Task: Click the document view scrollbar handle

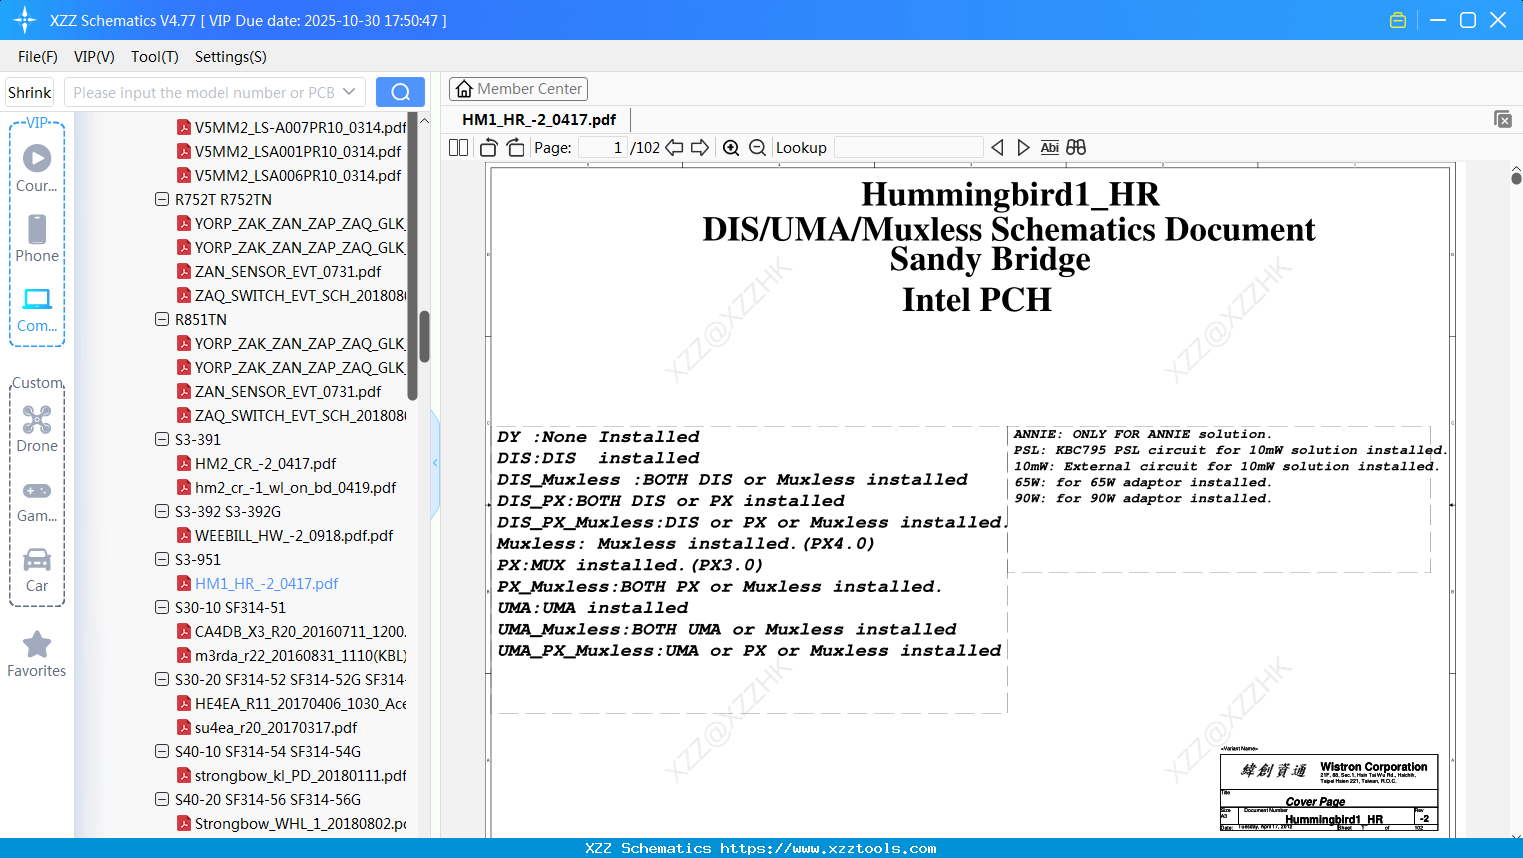Action: 1516,177
